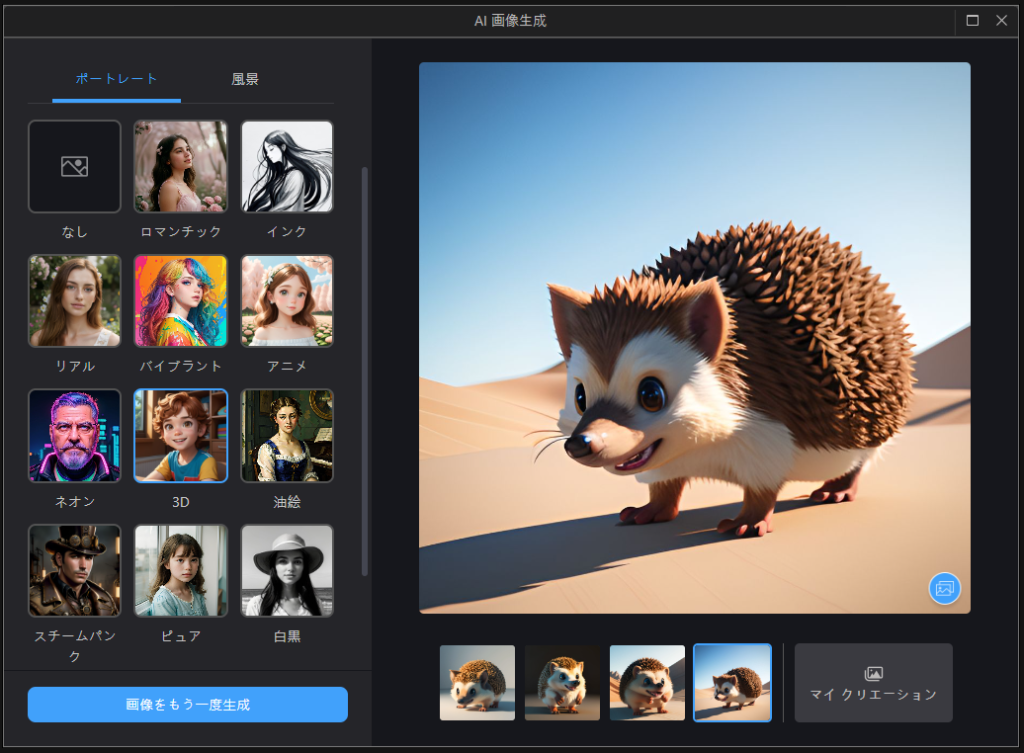Maximize the AI 画像生成 window
The height and width of the screenshot is (753, 1024).
coord(972,20)
